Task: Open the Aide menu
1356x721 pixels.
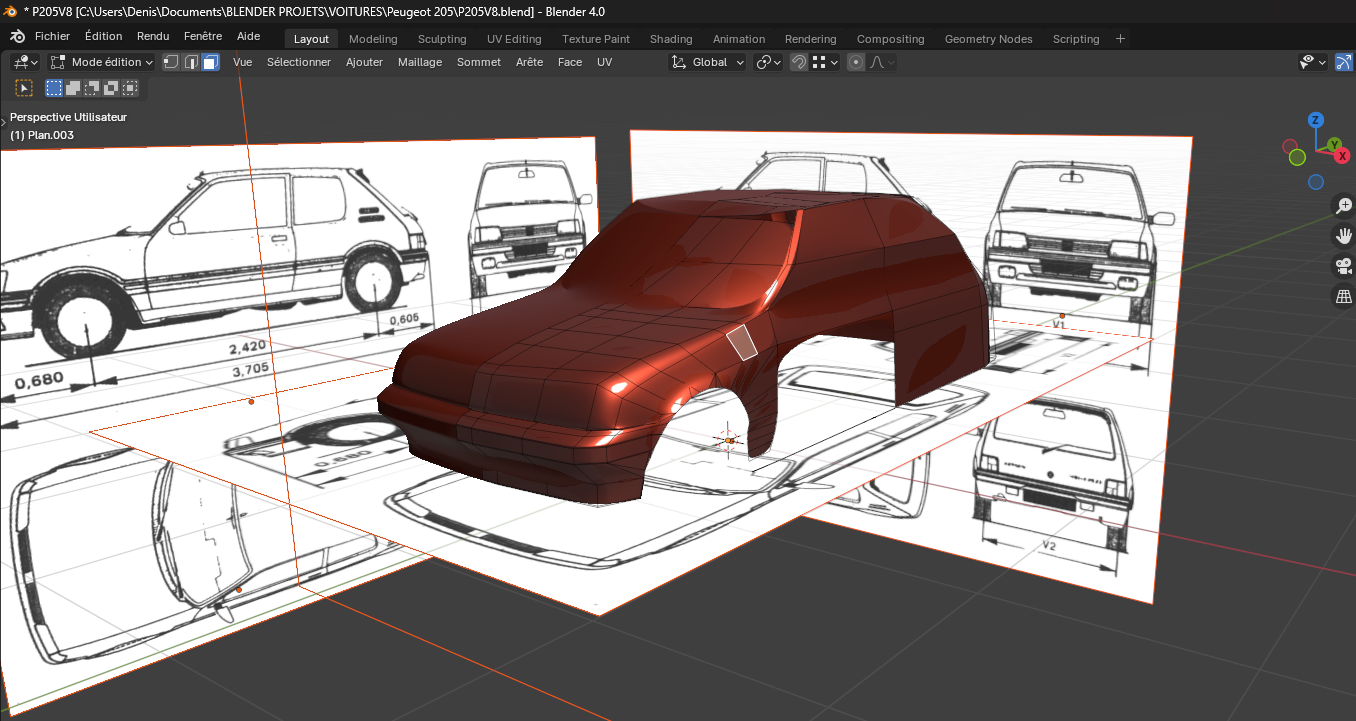Action: click(248, 36)
